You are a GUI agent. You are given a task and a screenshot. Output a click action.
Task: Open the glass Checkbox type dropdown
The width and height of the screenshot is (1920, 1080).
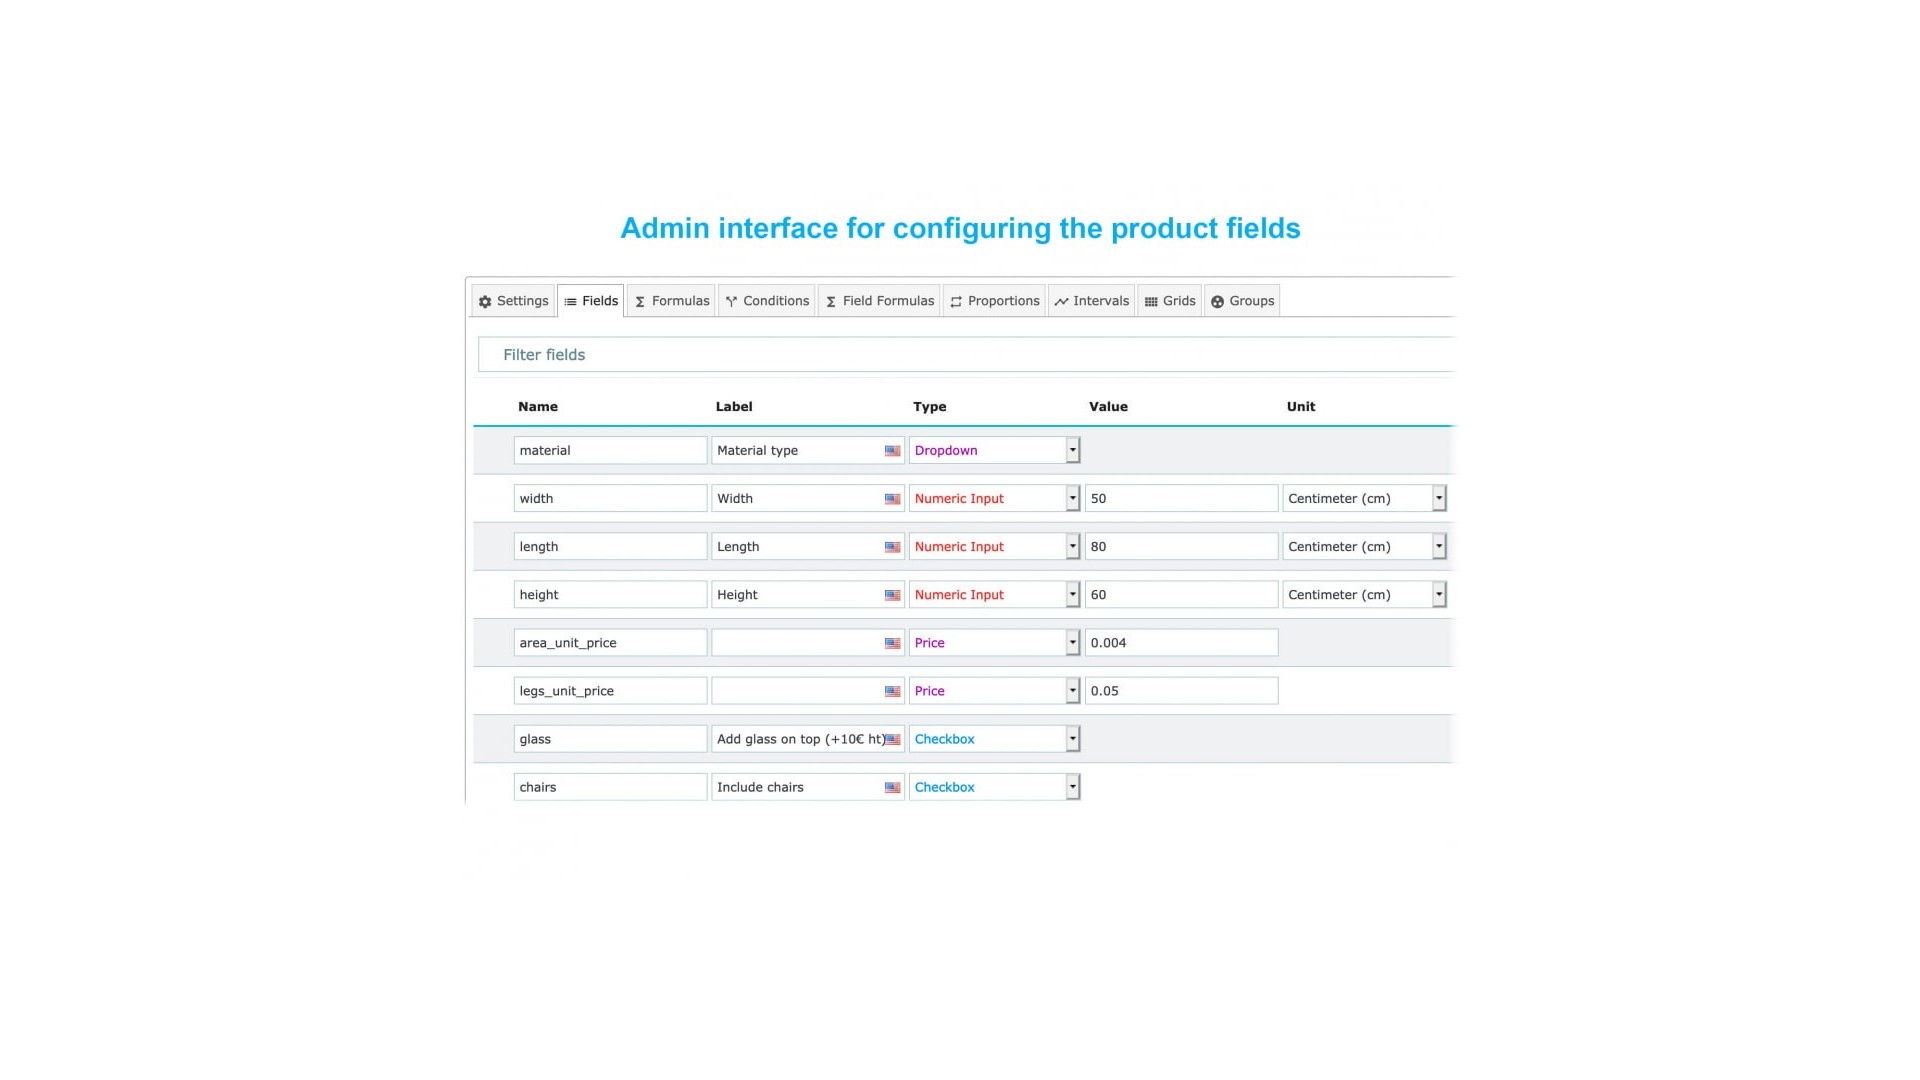pos(1072,739)
